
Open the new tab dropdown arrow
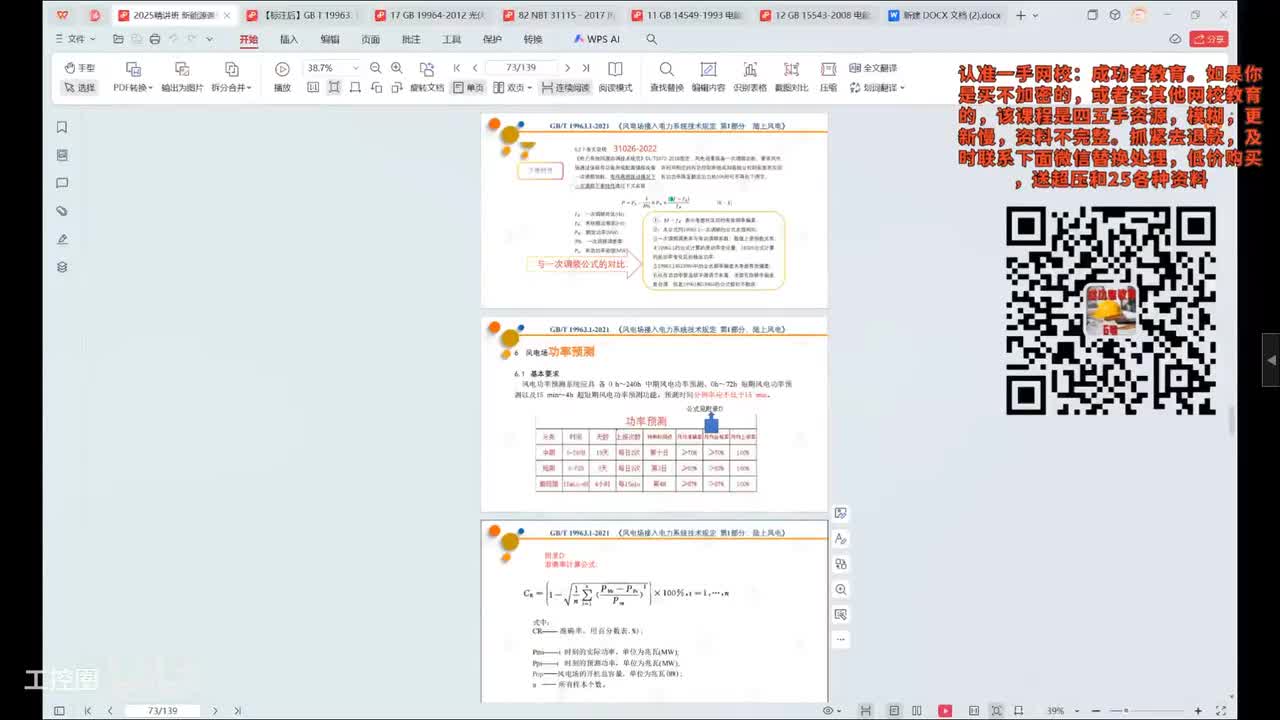(x=1037, y=15)
